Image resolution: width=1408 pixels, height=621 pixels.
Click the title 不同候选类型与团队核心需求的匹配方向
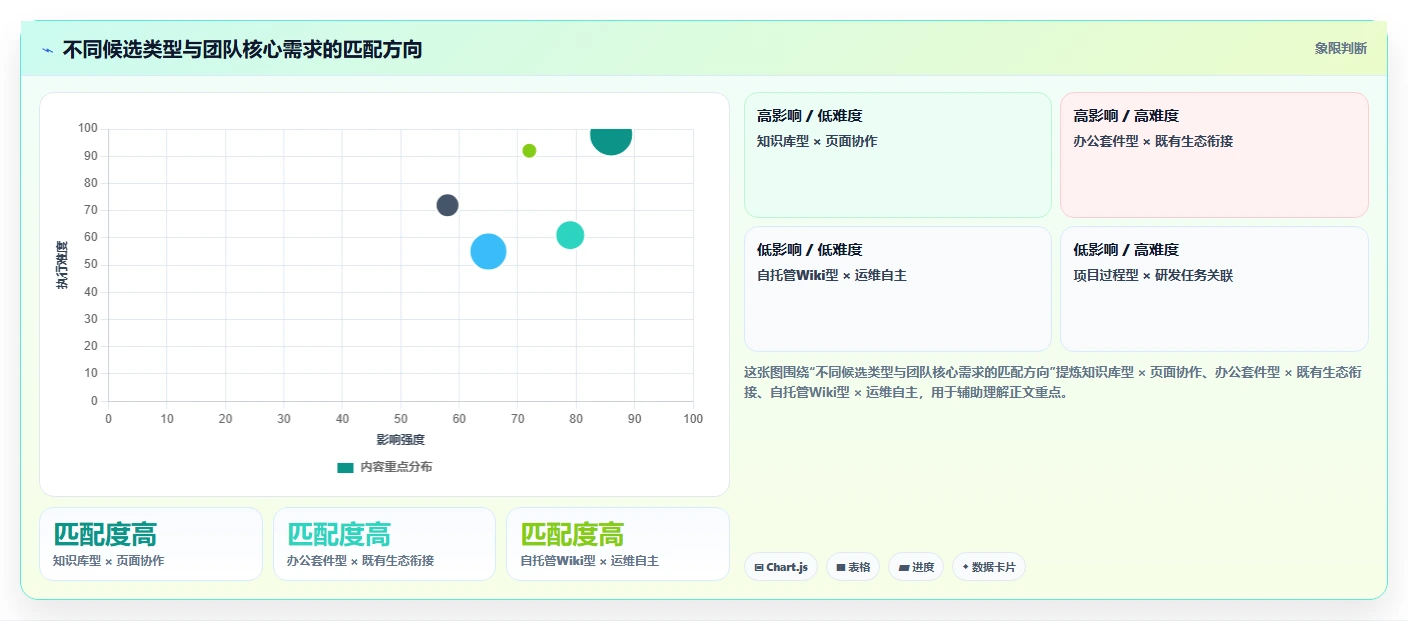pyautogui.click(x=242, y=49)
